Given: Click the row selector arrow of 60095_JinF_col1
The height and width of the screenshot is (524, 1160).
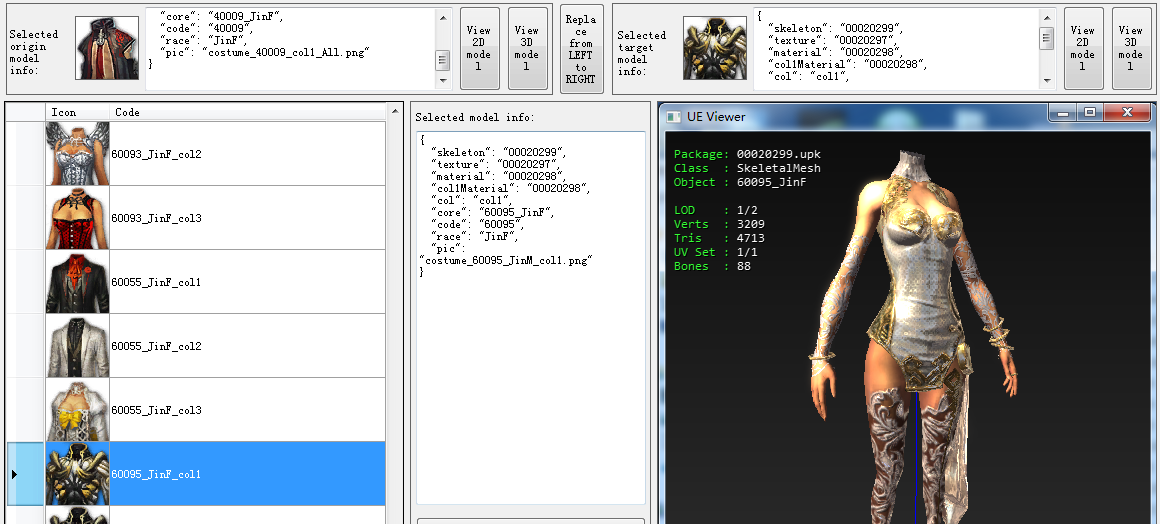Looking at the screenshot, I should tap(14, 474).
